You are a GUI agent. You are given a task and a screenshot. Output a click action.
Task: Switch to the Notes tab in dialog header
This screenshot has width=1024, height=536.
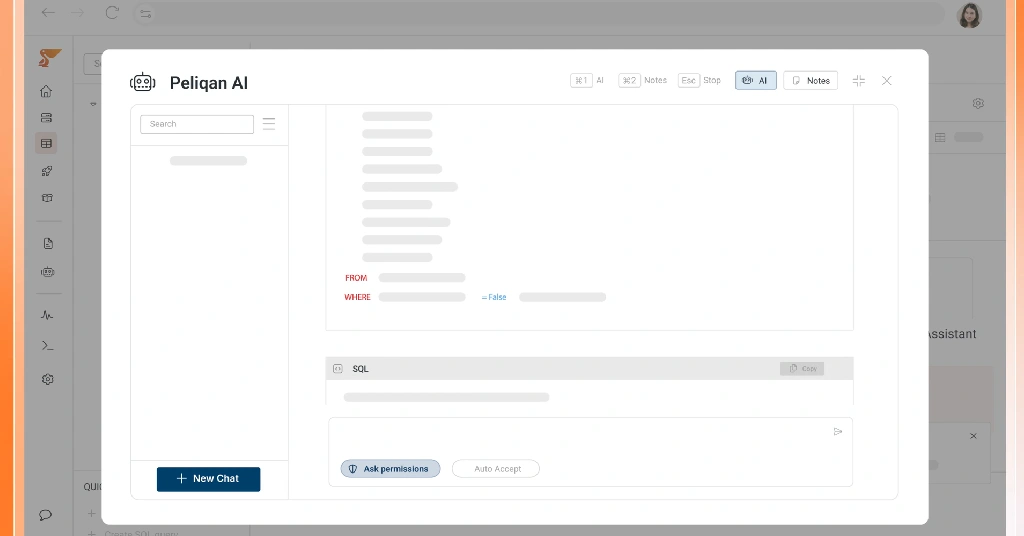[810, 80]
